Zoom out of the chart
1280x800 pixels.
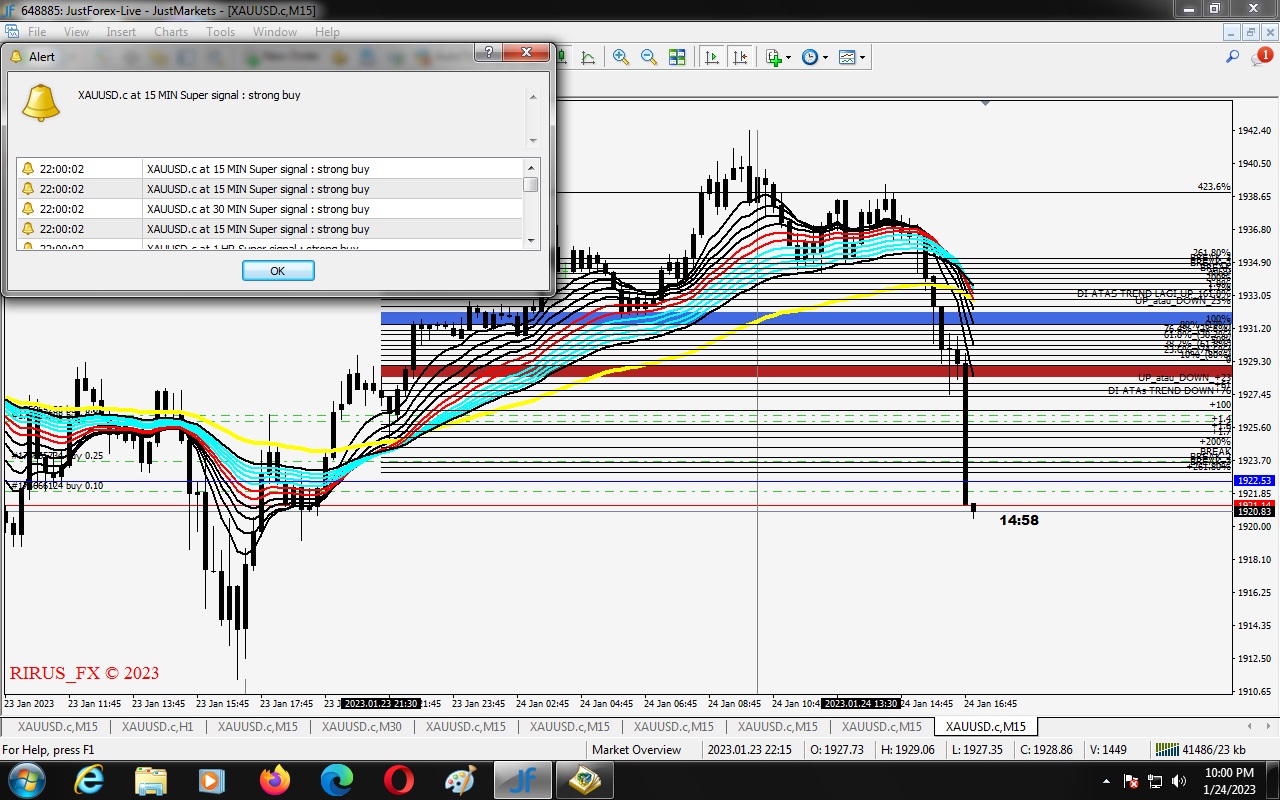(649, 58)
